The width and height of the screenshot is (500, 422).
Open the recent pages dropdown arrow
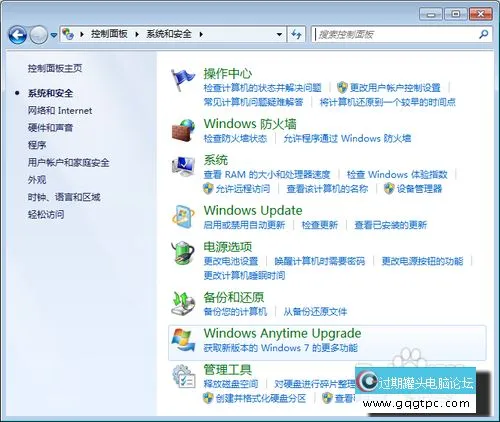tap(54, 35)
